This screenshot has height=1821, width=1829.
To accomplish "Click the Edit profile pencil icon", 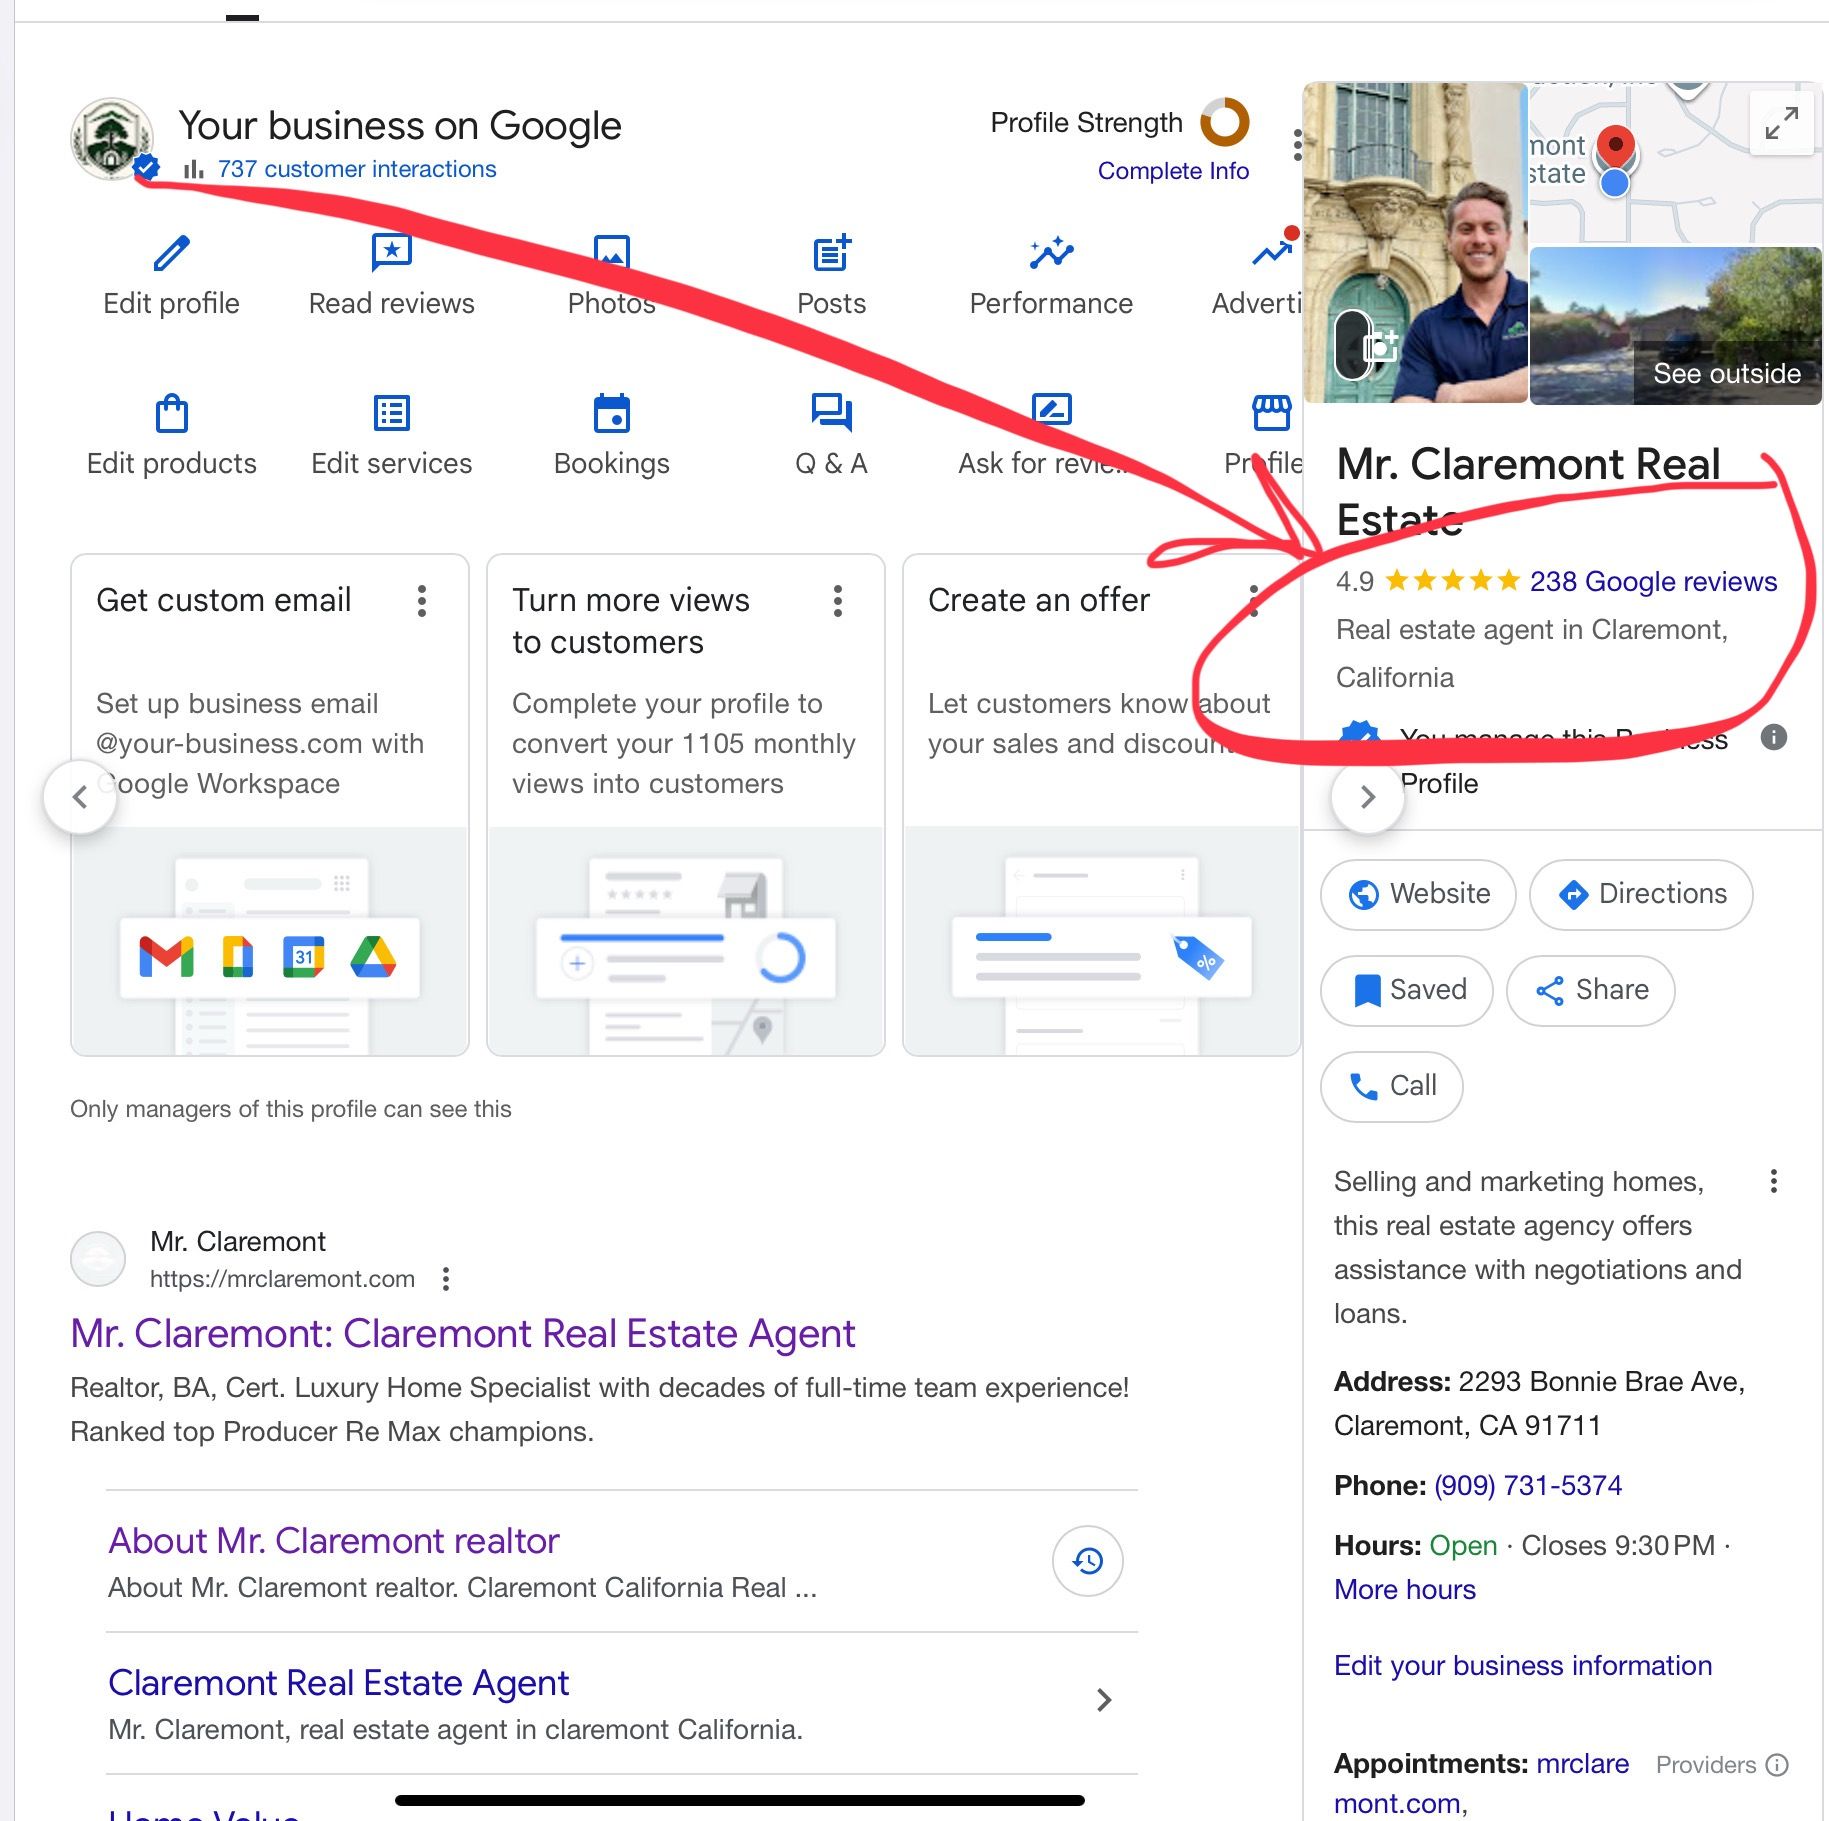I will click(x=171, y=253).
